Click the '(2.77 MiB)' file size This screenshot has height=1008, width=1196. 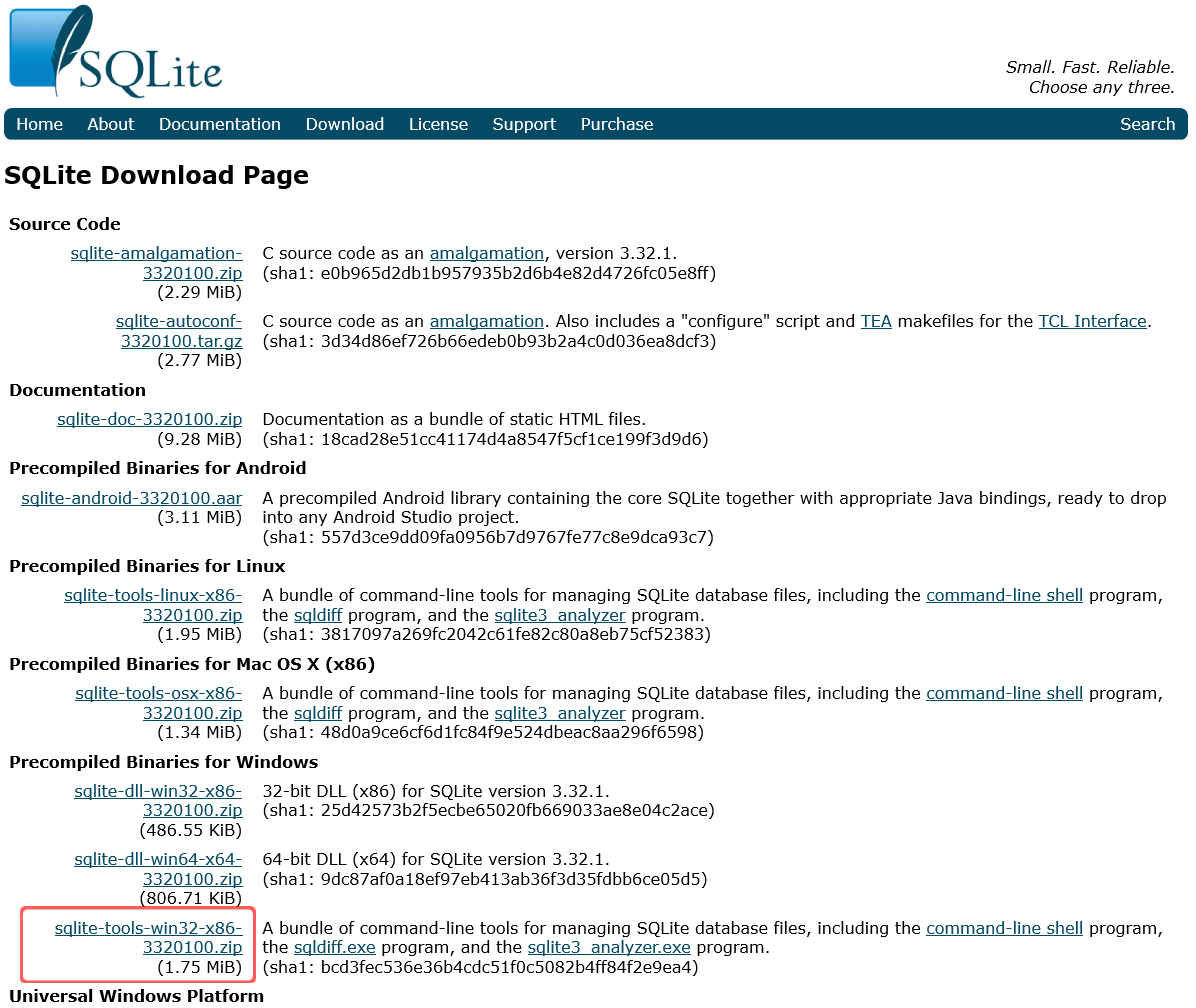pos(200,361)
